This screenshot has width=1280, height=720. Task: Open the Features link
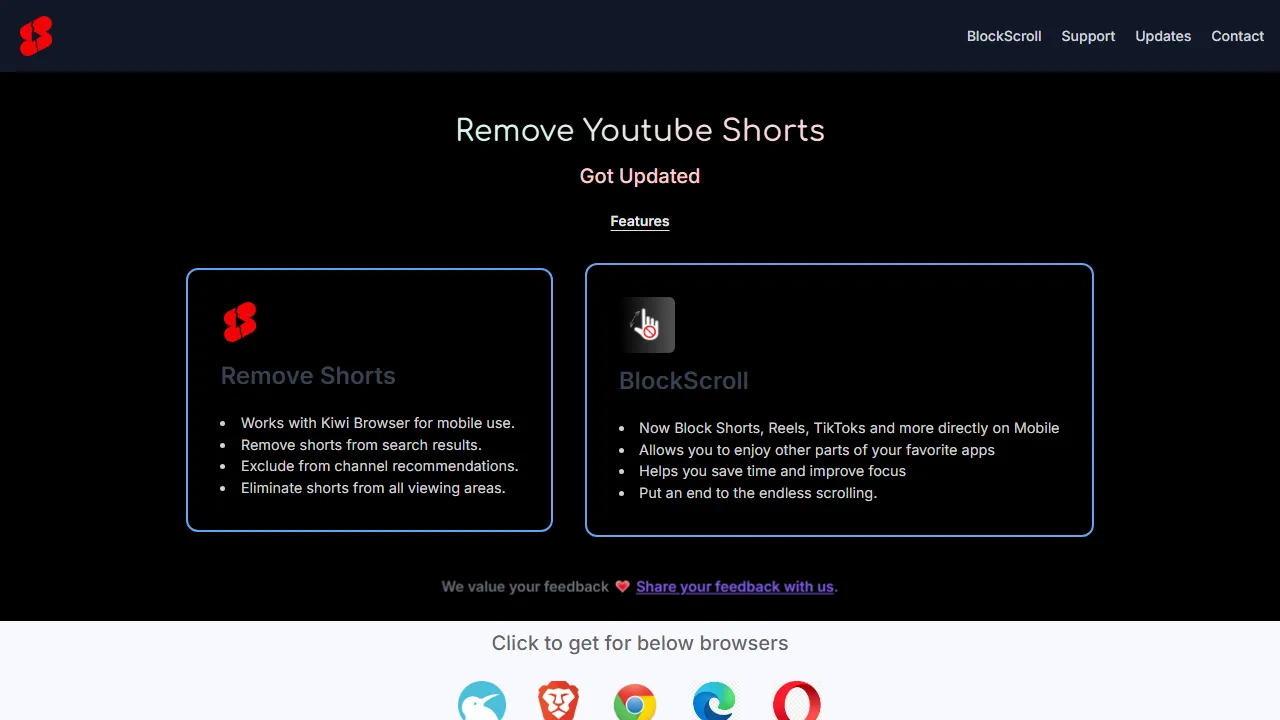point(639,221)
